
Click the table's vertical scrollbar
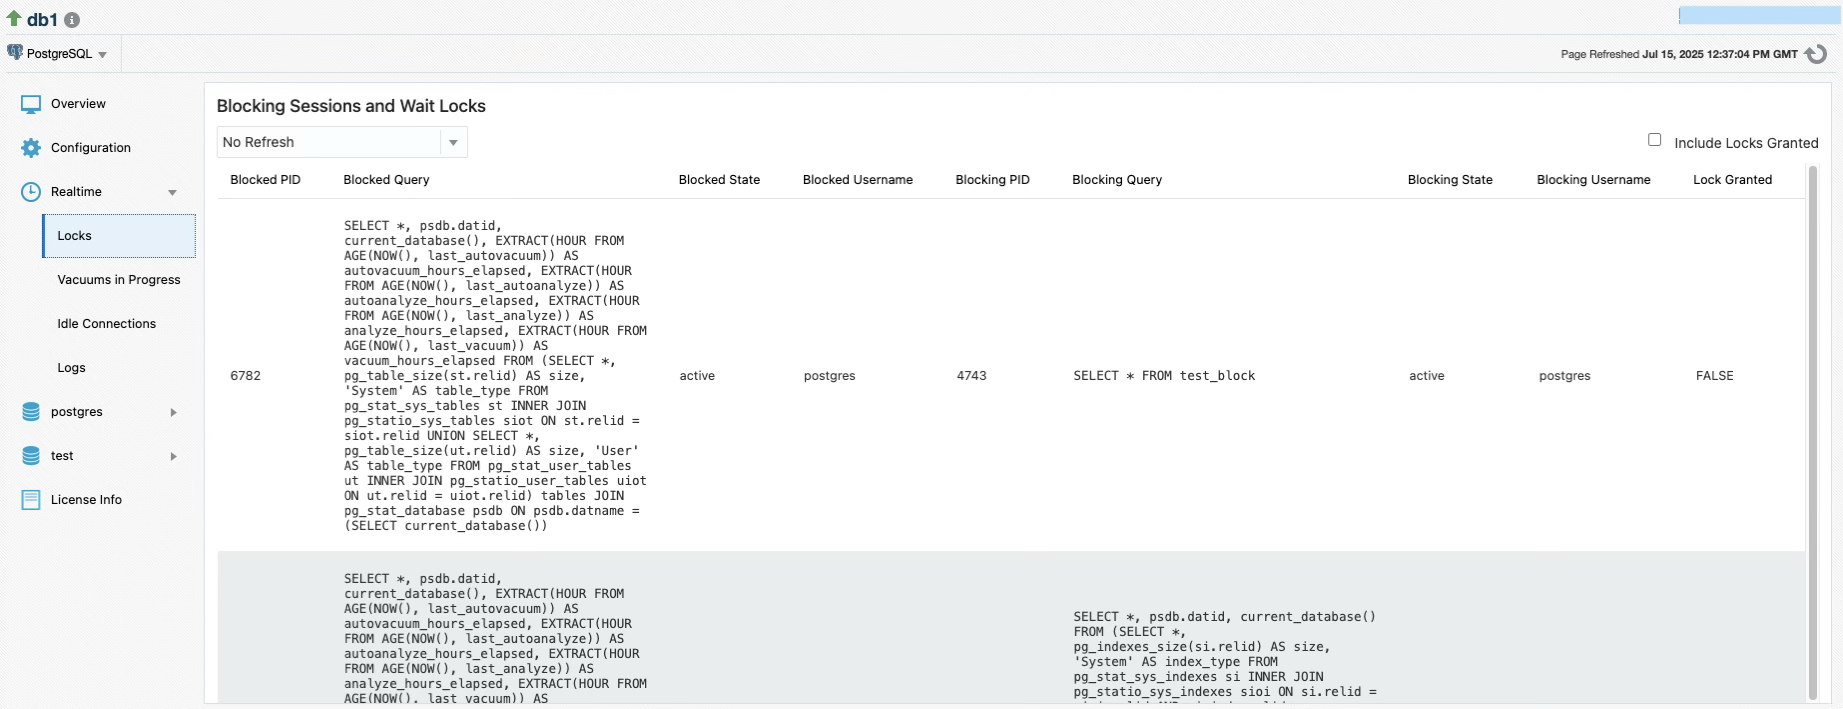tap(1812, 430)
